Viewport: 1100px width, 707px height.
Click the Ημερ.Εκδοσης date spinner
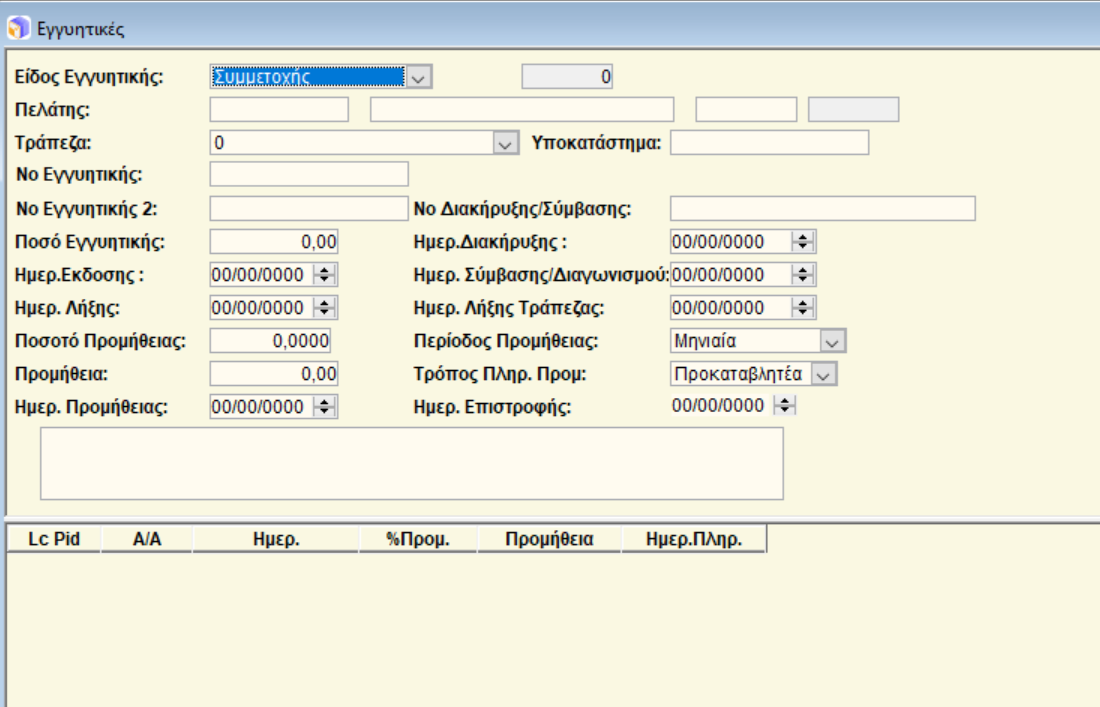pyautogui.click(x=326, y=274)
